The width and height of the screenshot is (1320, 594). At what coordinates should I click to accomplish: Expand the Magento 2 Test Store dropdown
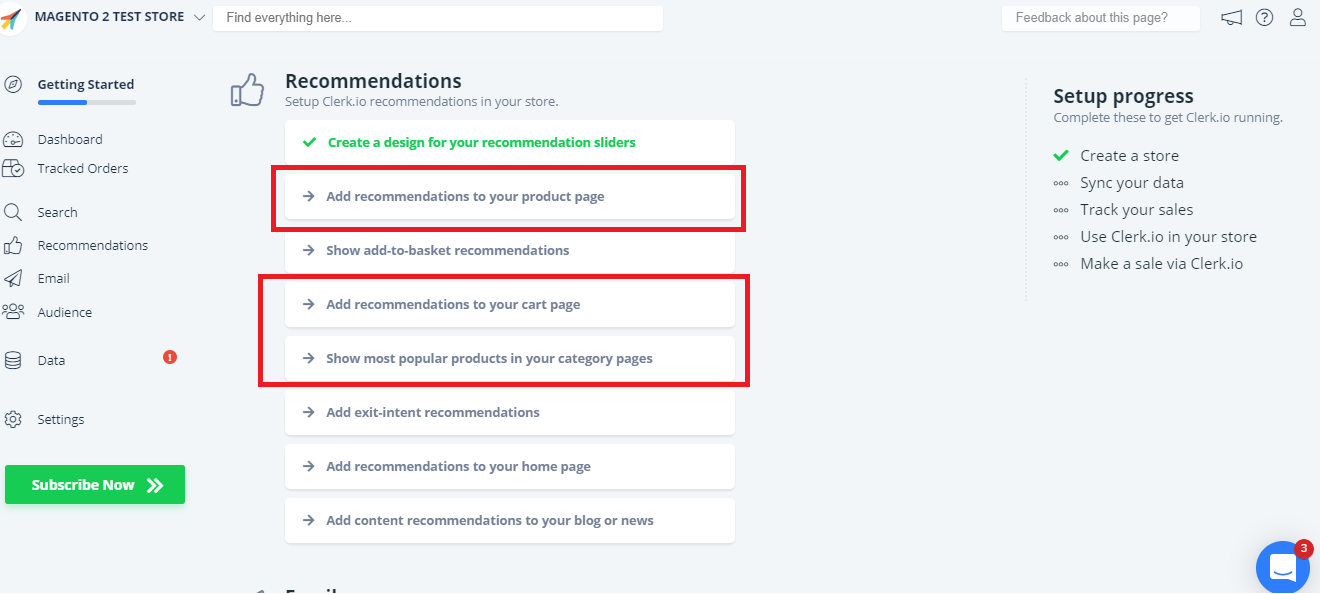(198, 18)
